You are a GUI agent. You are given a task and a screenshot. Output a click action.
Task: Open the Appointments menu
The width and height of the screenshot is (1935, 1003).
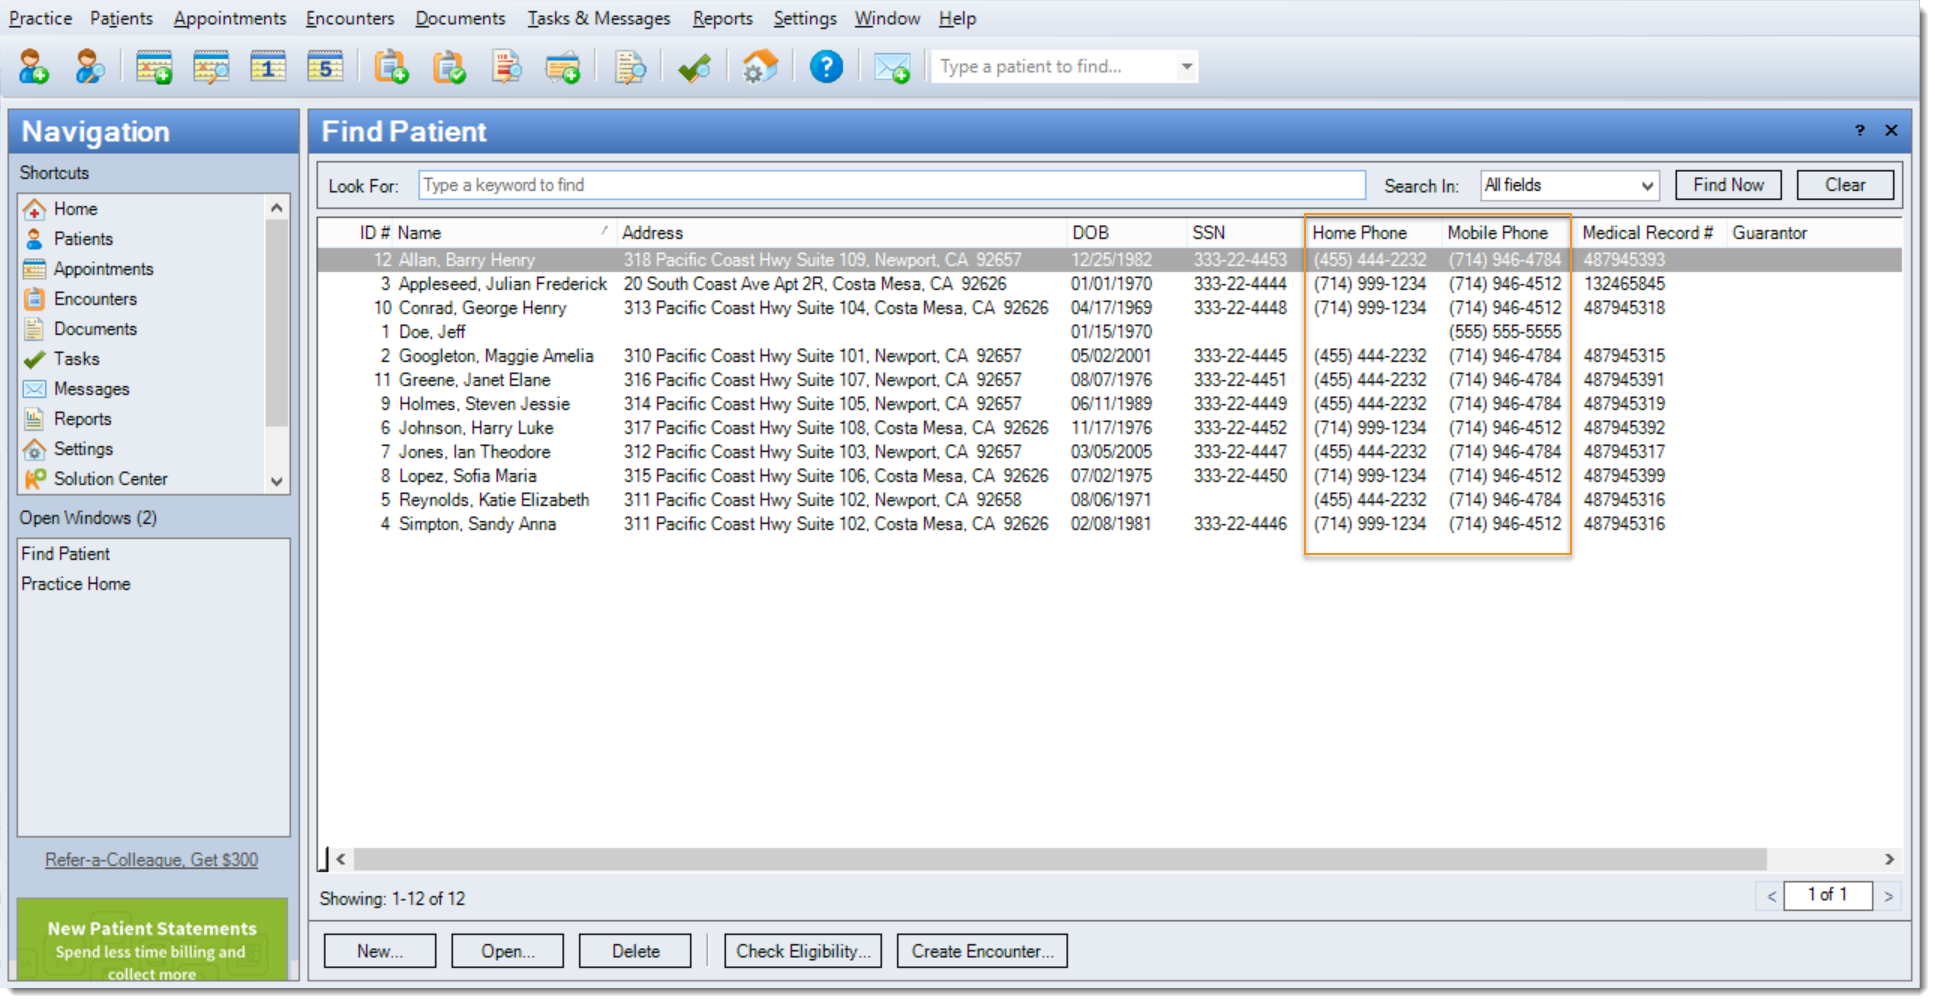click(230, 18)
